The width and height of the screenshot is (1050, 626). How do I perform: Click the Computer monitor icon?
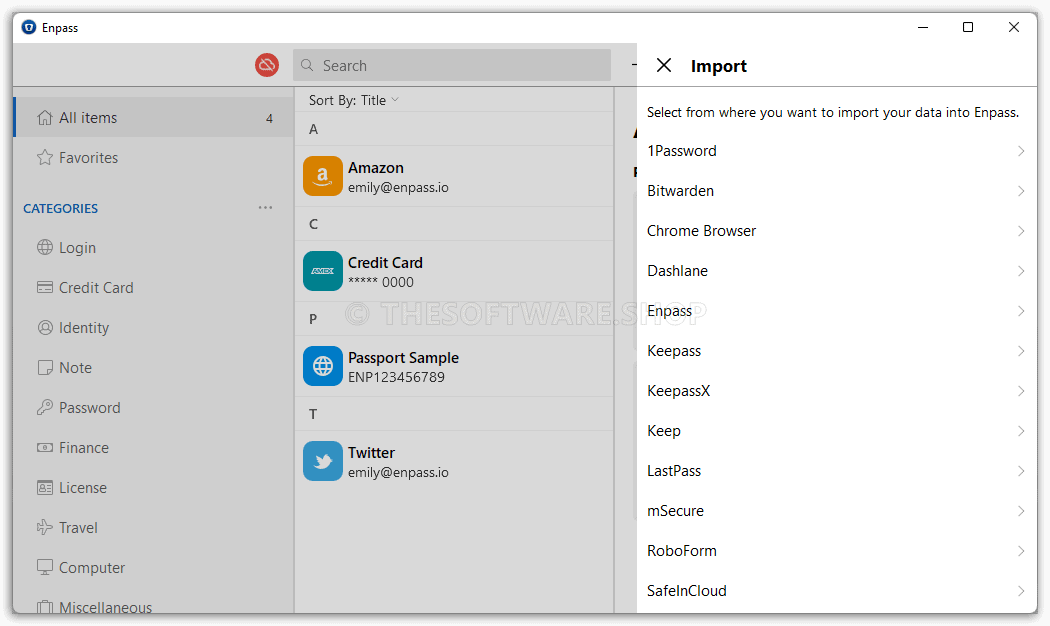(x=45, y=567)
